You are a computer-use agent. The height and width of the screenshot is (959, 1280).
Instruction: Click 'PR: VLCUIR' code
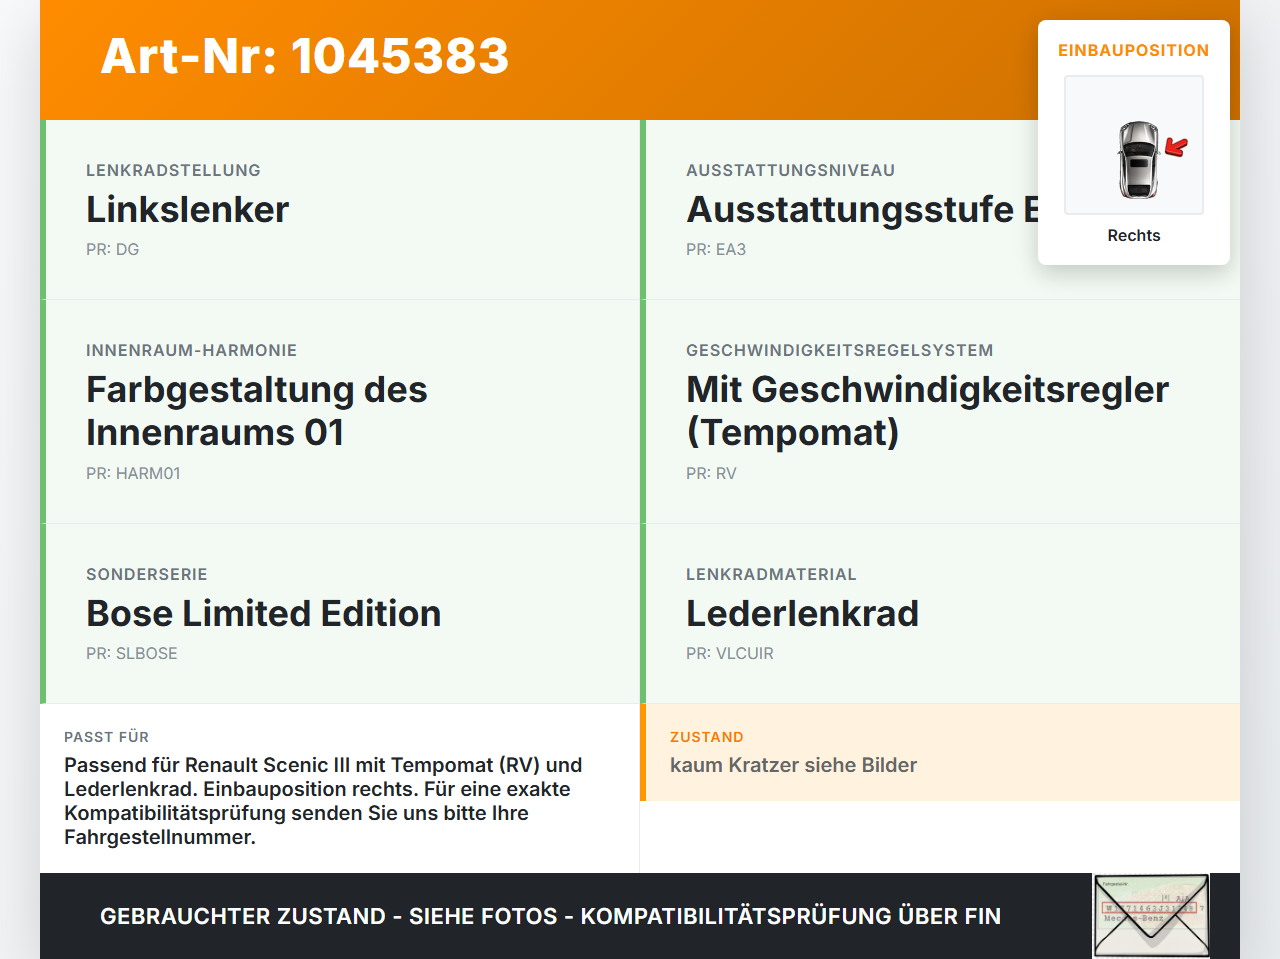pos(730,654)
